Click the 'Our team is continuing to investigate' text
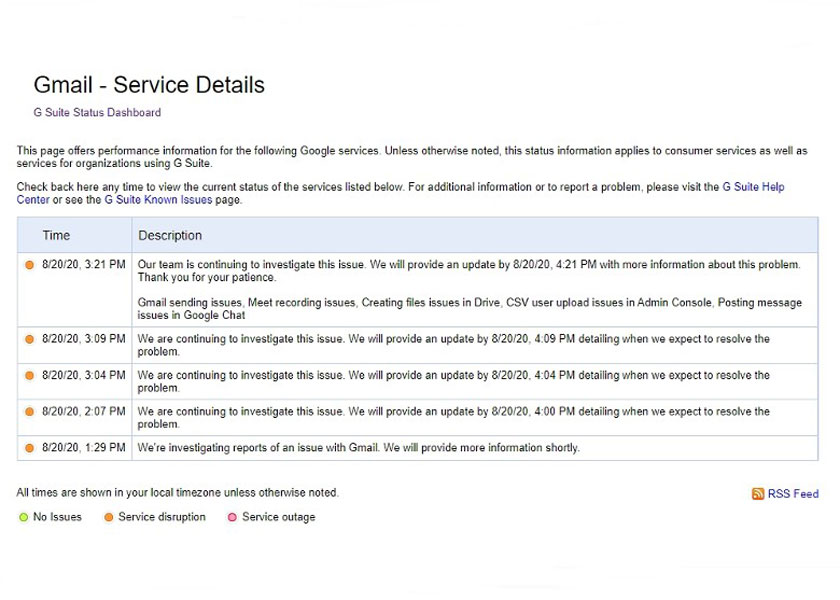This screenshot has width=840, height=600. click(469, 271)
